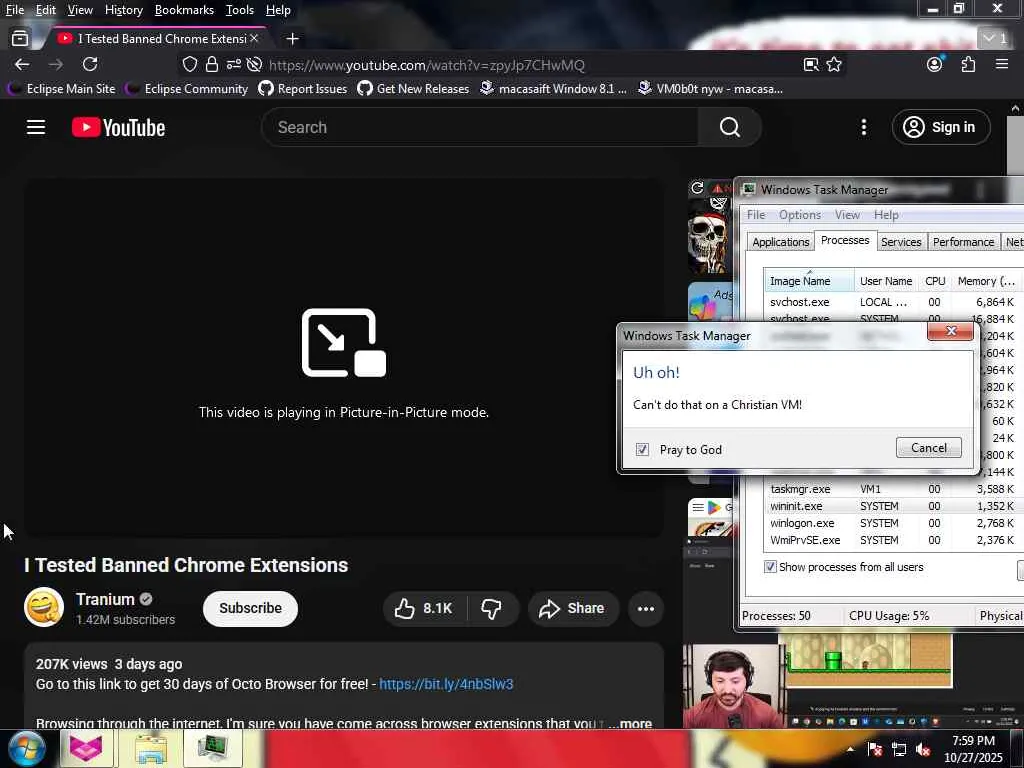Show hidden tray icons arrow
Image resolution: width=1024 pixels, height=768 pixels.
[x=850, y=750]
